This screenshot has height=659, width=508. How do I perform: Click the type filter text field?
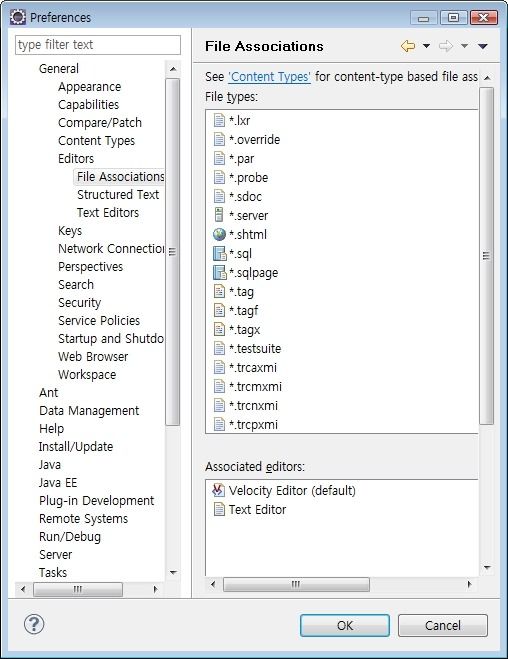tap(98, 45)
